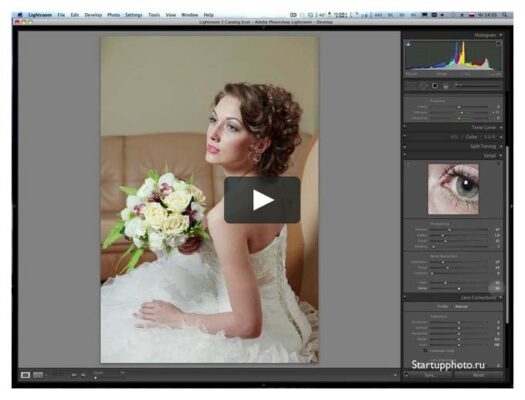
Task: Click the right panel vertical scrollbar
Action: coord(508,234)
